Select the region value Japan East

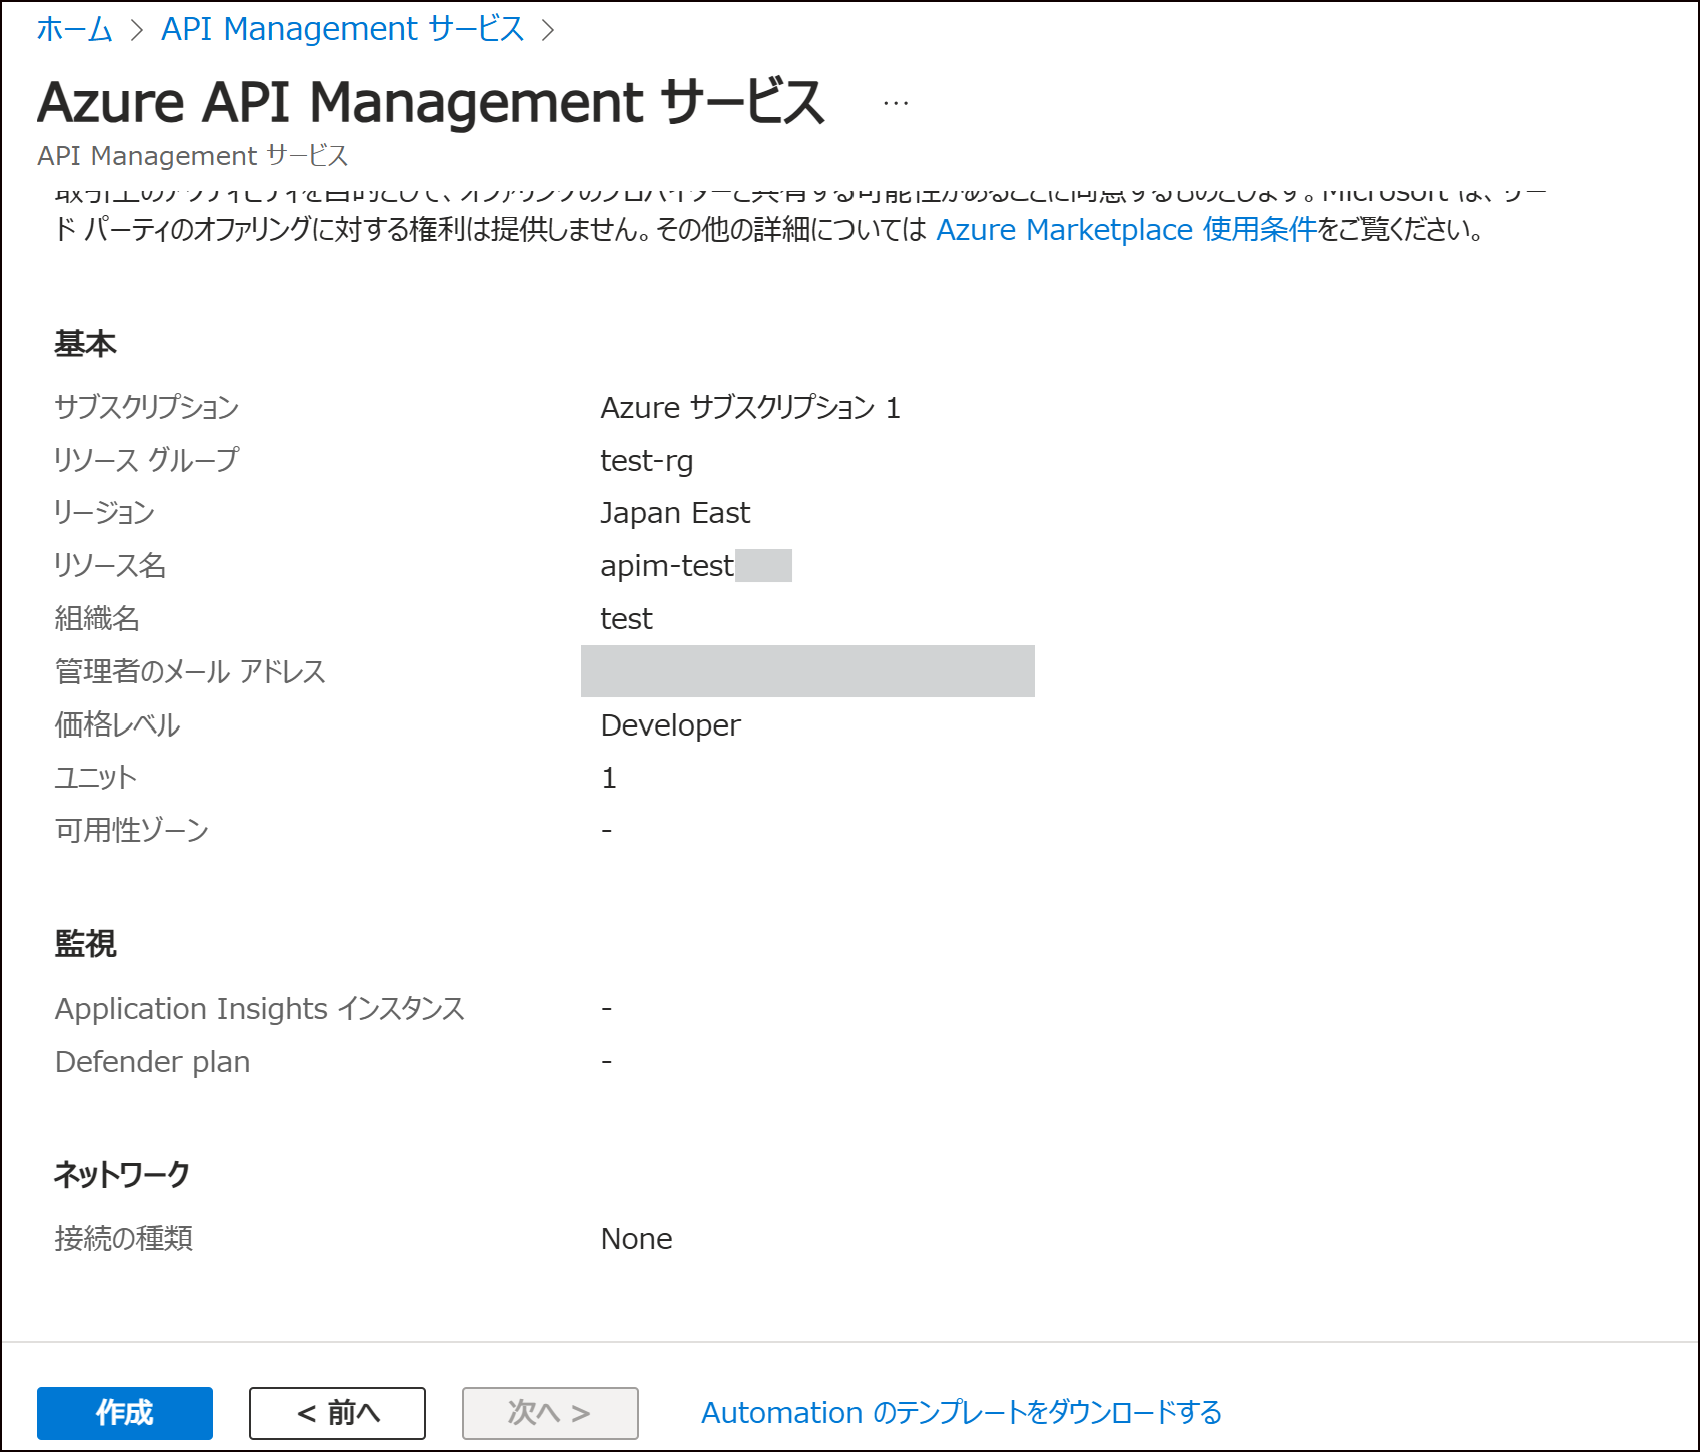pyautogui.click(x=674, y=513)
